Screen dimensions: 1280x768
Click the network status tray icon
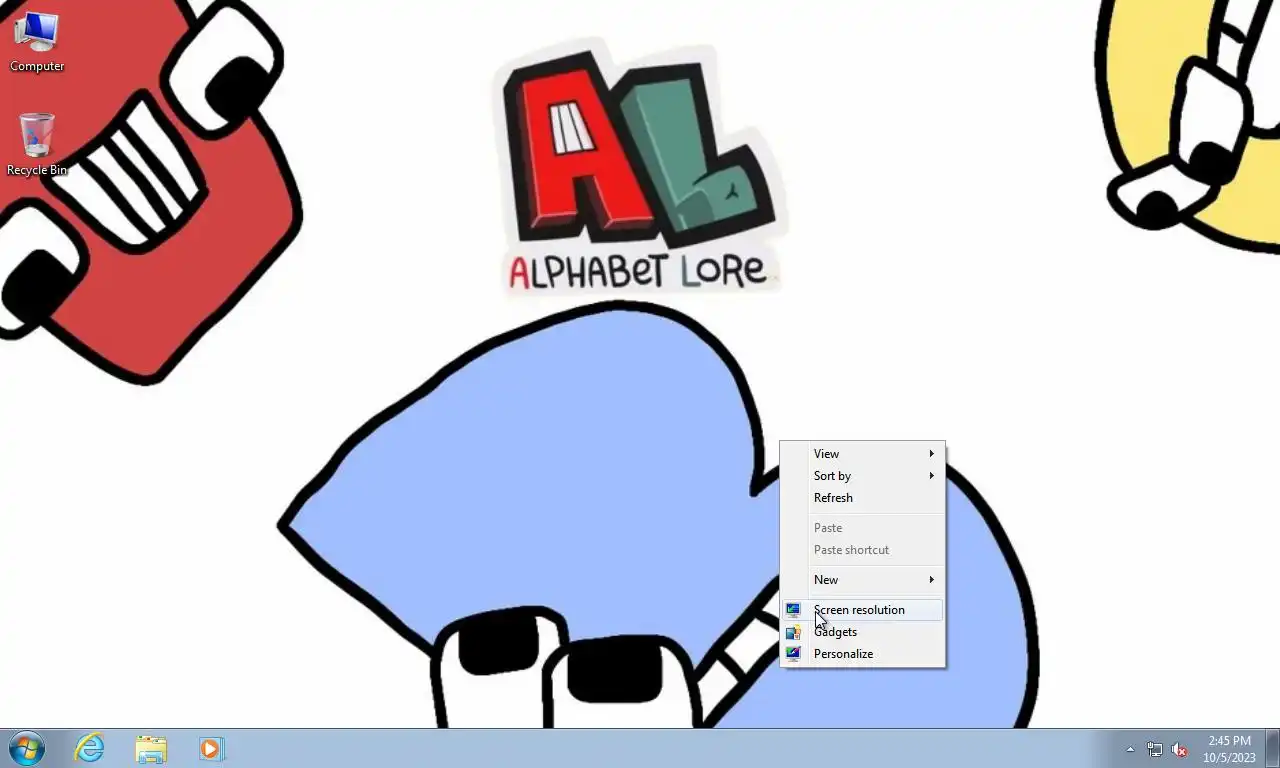(x=1155, y=749)
